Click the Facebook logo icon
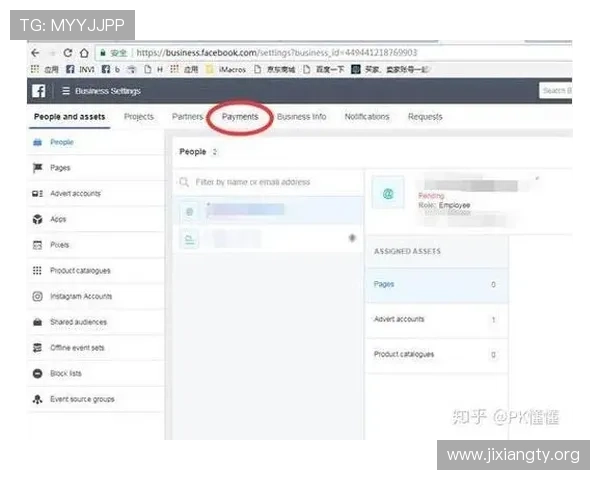Viewport: 600px width, 480px height. (x=37, y=91)
